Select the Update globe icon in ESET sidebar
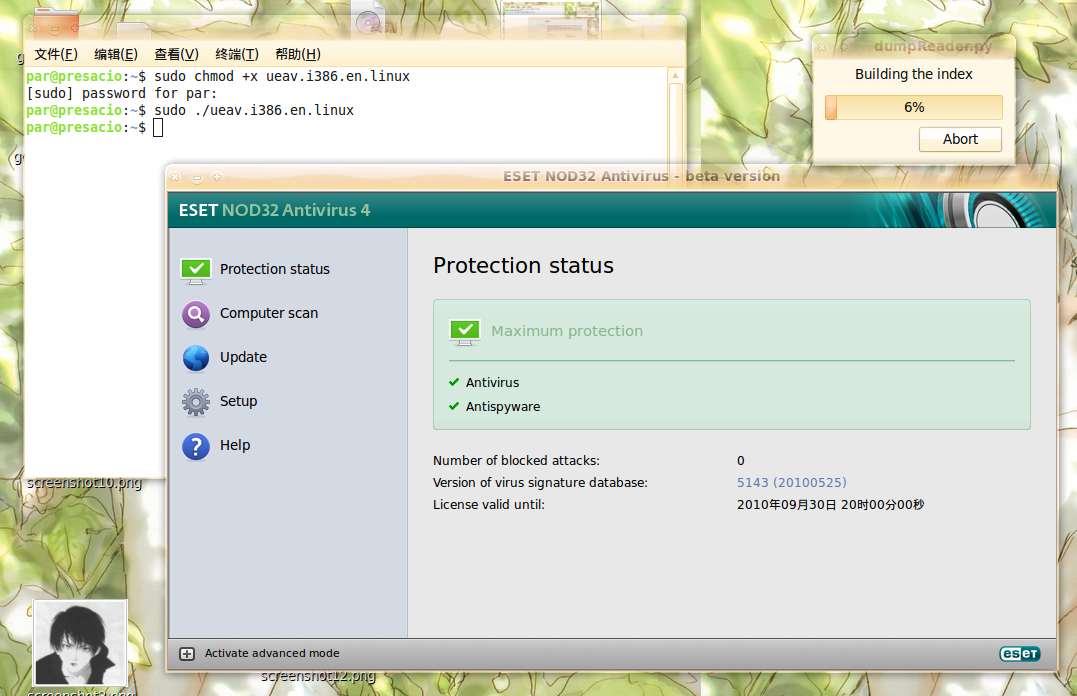The width and height of the screenshot is (1077, 696). click(196, 358)
